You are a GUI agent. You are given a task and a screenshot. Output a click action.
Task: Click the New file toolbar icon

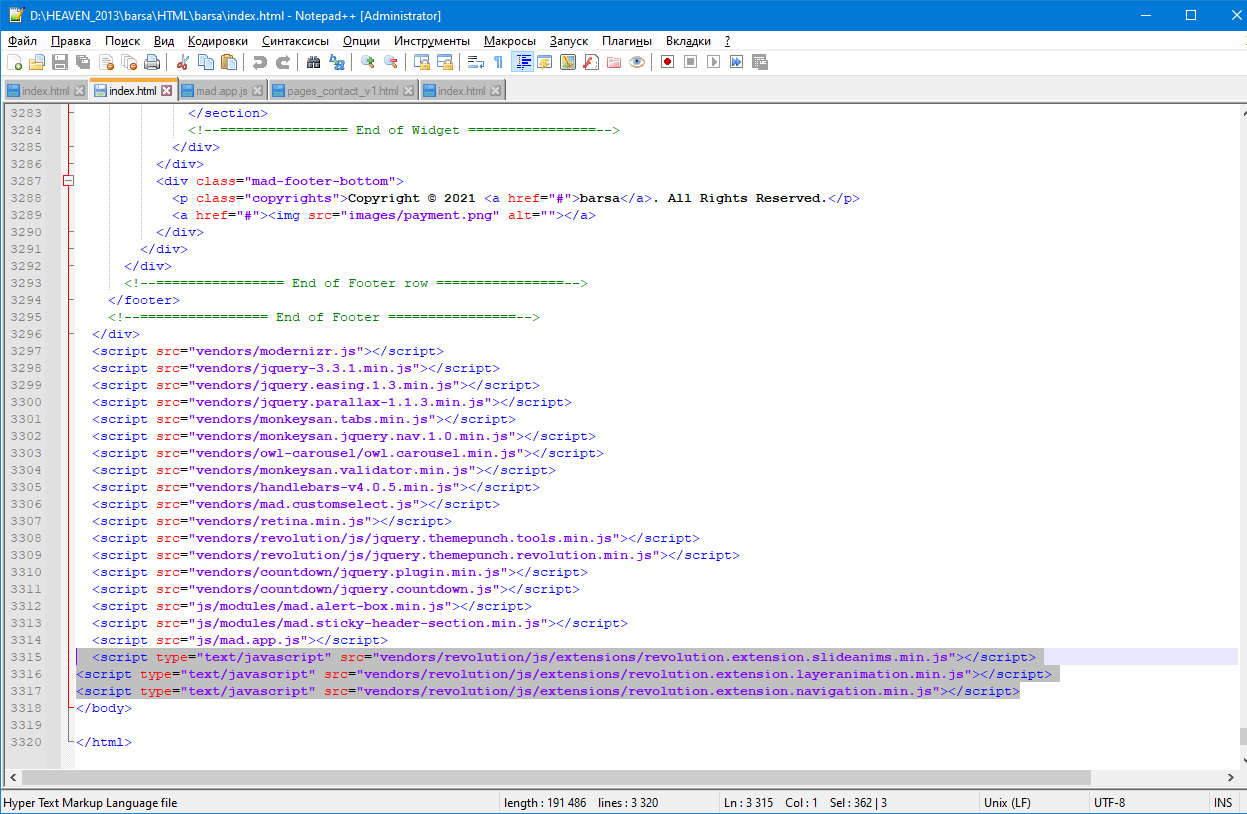coord(14,62)
